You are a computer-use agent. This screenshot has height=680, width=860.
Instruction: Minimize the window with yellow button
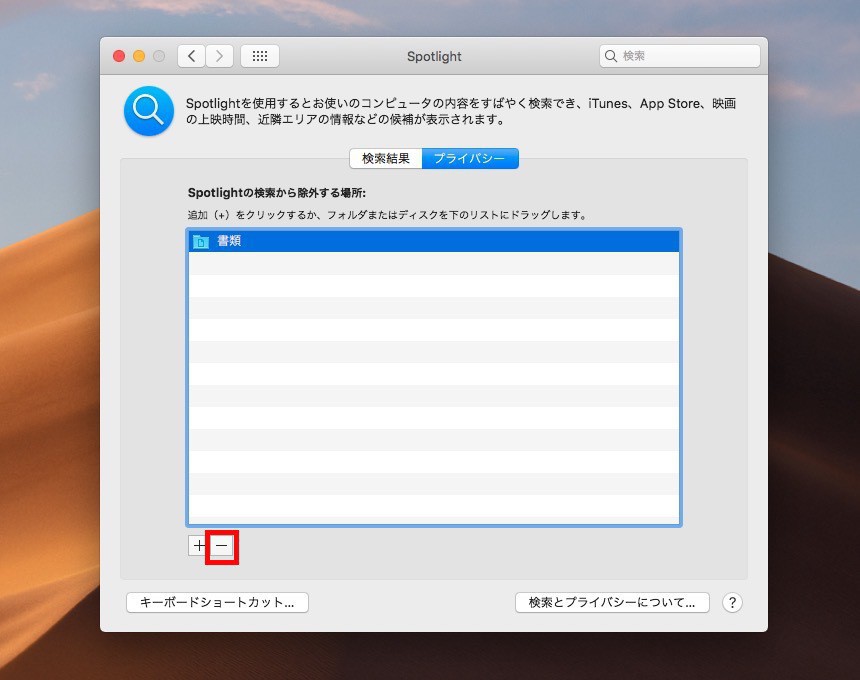coord(139,56)
